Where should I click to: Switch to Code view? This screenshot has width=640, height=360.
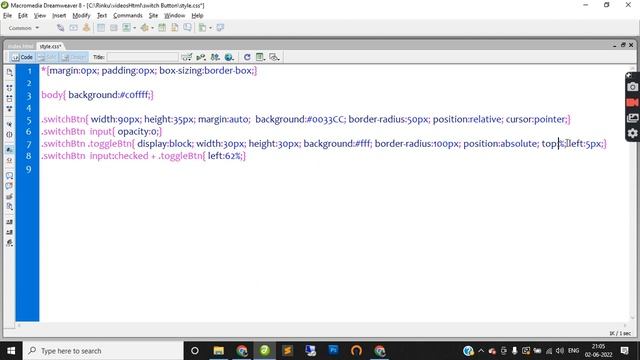tap(22, 57)
